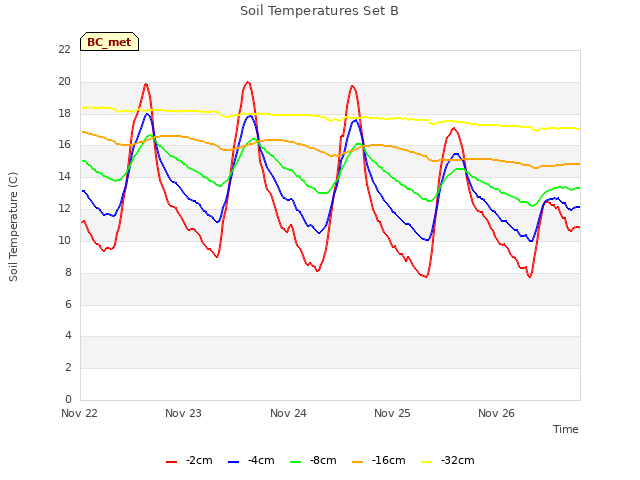Screen dimensions: 640x480
Task: Toggle the -16cm legend entry
Action: 378,460
